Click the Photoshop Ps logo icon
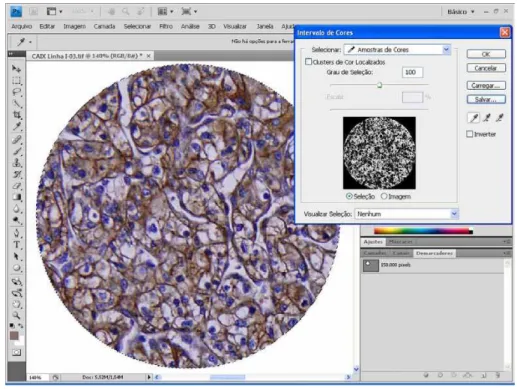 click(x=16, y=12)
